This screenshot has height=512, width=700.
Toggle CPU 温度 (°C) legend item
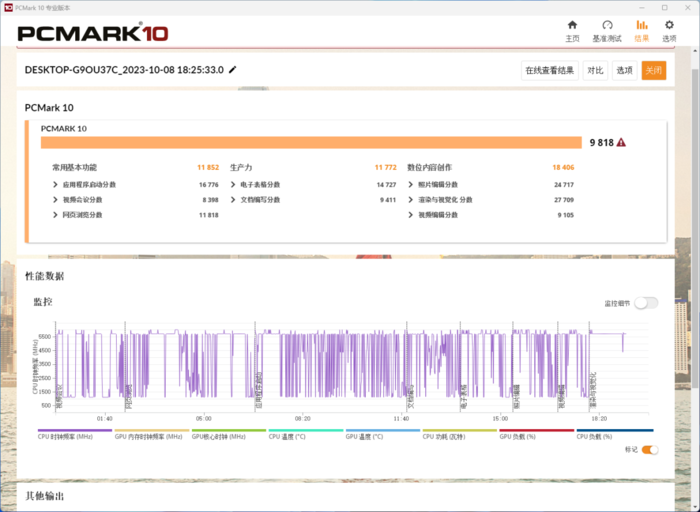pos(306,434)
